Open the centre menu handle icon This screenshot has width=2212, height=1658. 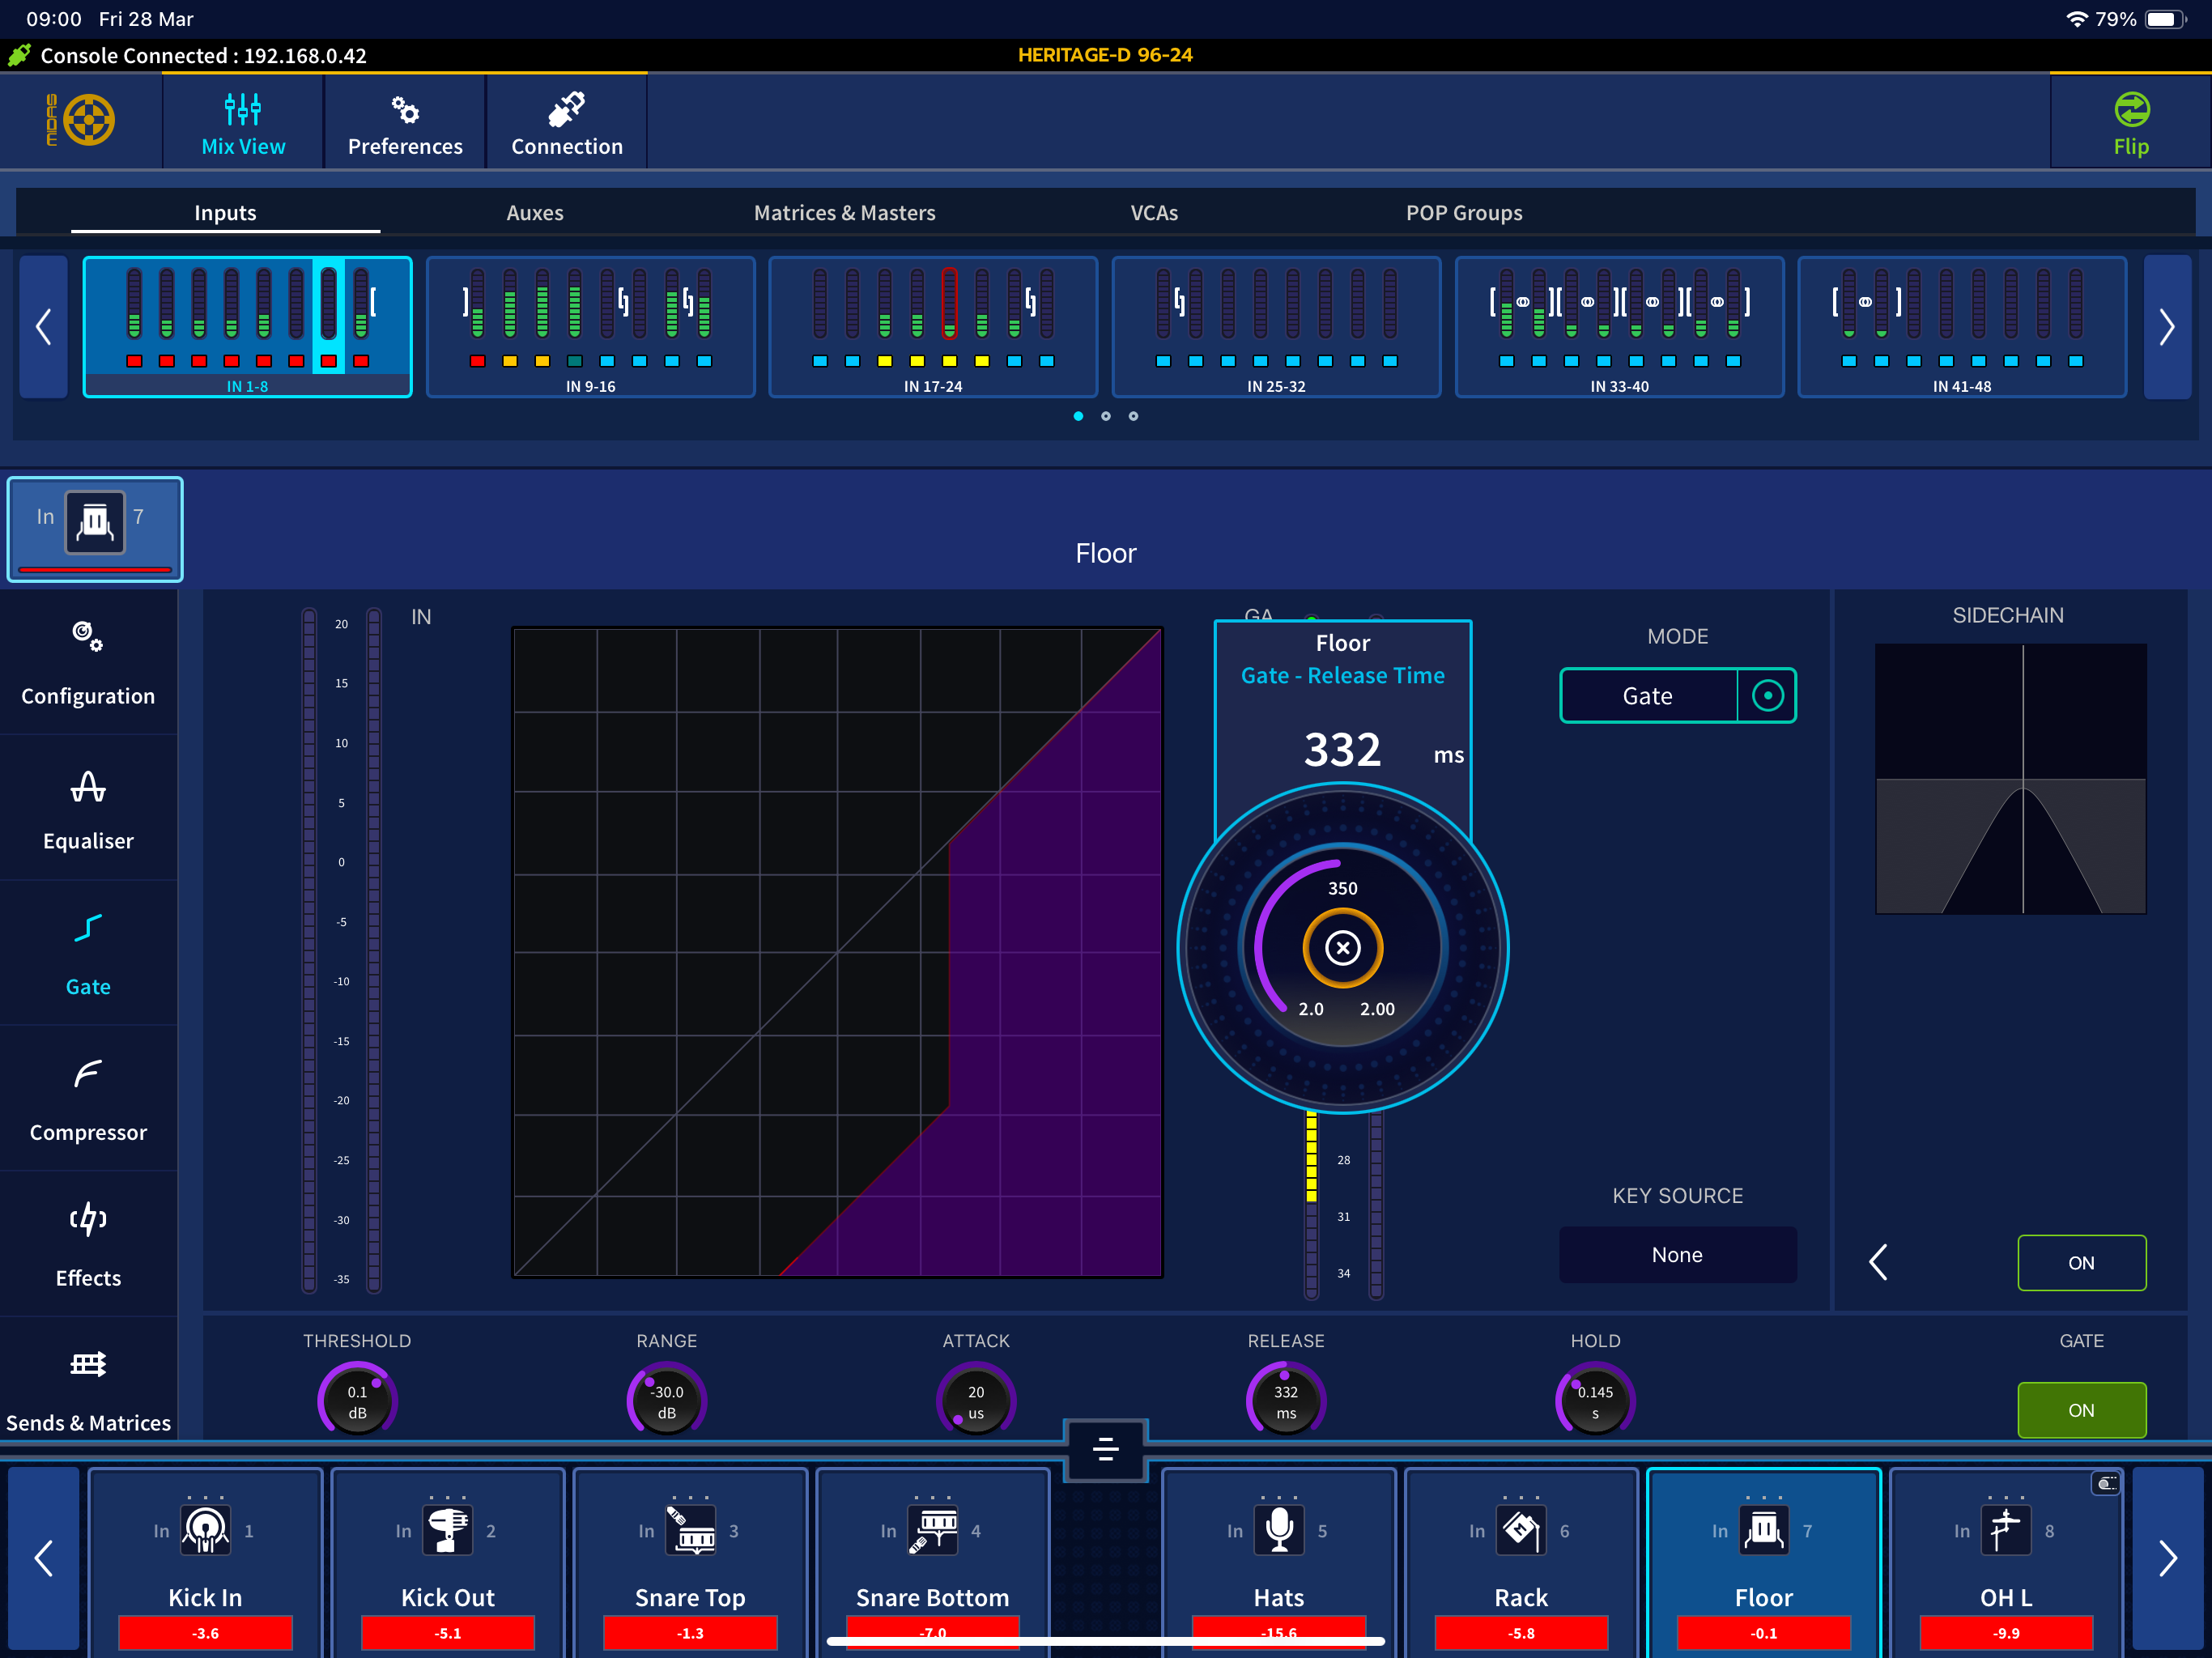click(x=1105, y=1449)
